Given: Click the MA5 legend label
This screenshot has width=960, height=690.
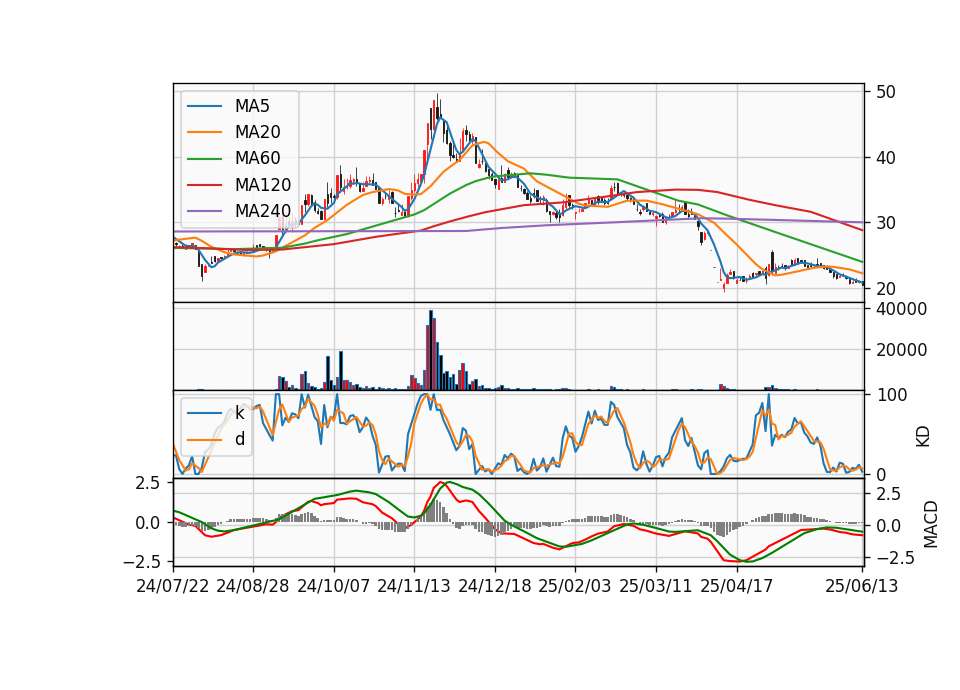Looking at the screenshot, I should coord(252,106).
